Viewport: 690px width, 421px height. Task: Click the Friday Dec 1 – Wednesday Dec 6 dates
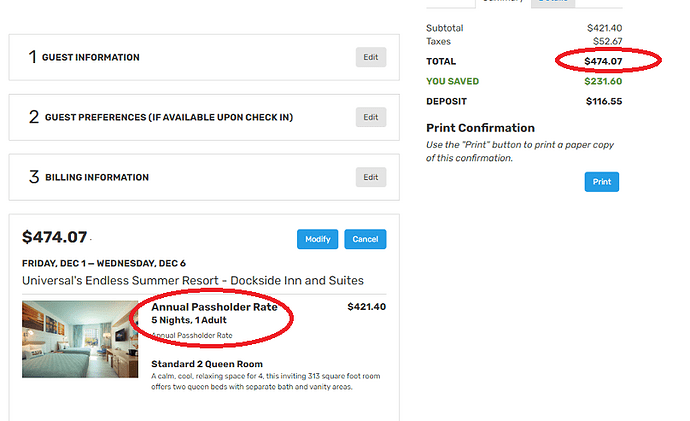coord(103,263)
